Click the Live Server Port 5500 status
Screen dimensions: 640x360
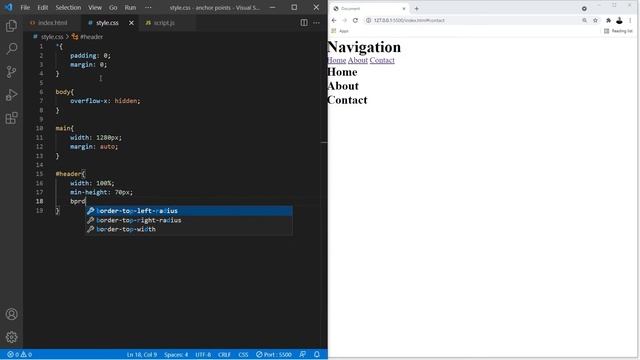coord(273,354)
